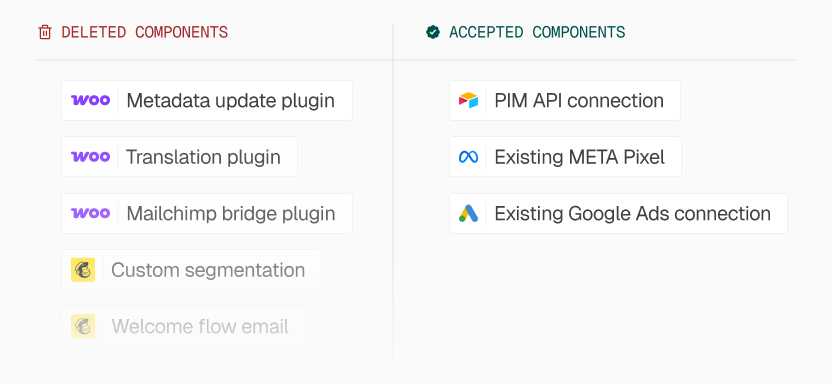Viewport: 832px width, 384px height.
Task: Select the Mailchimp bridge plugin chip
Action: click(207, 213)
